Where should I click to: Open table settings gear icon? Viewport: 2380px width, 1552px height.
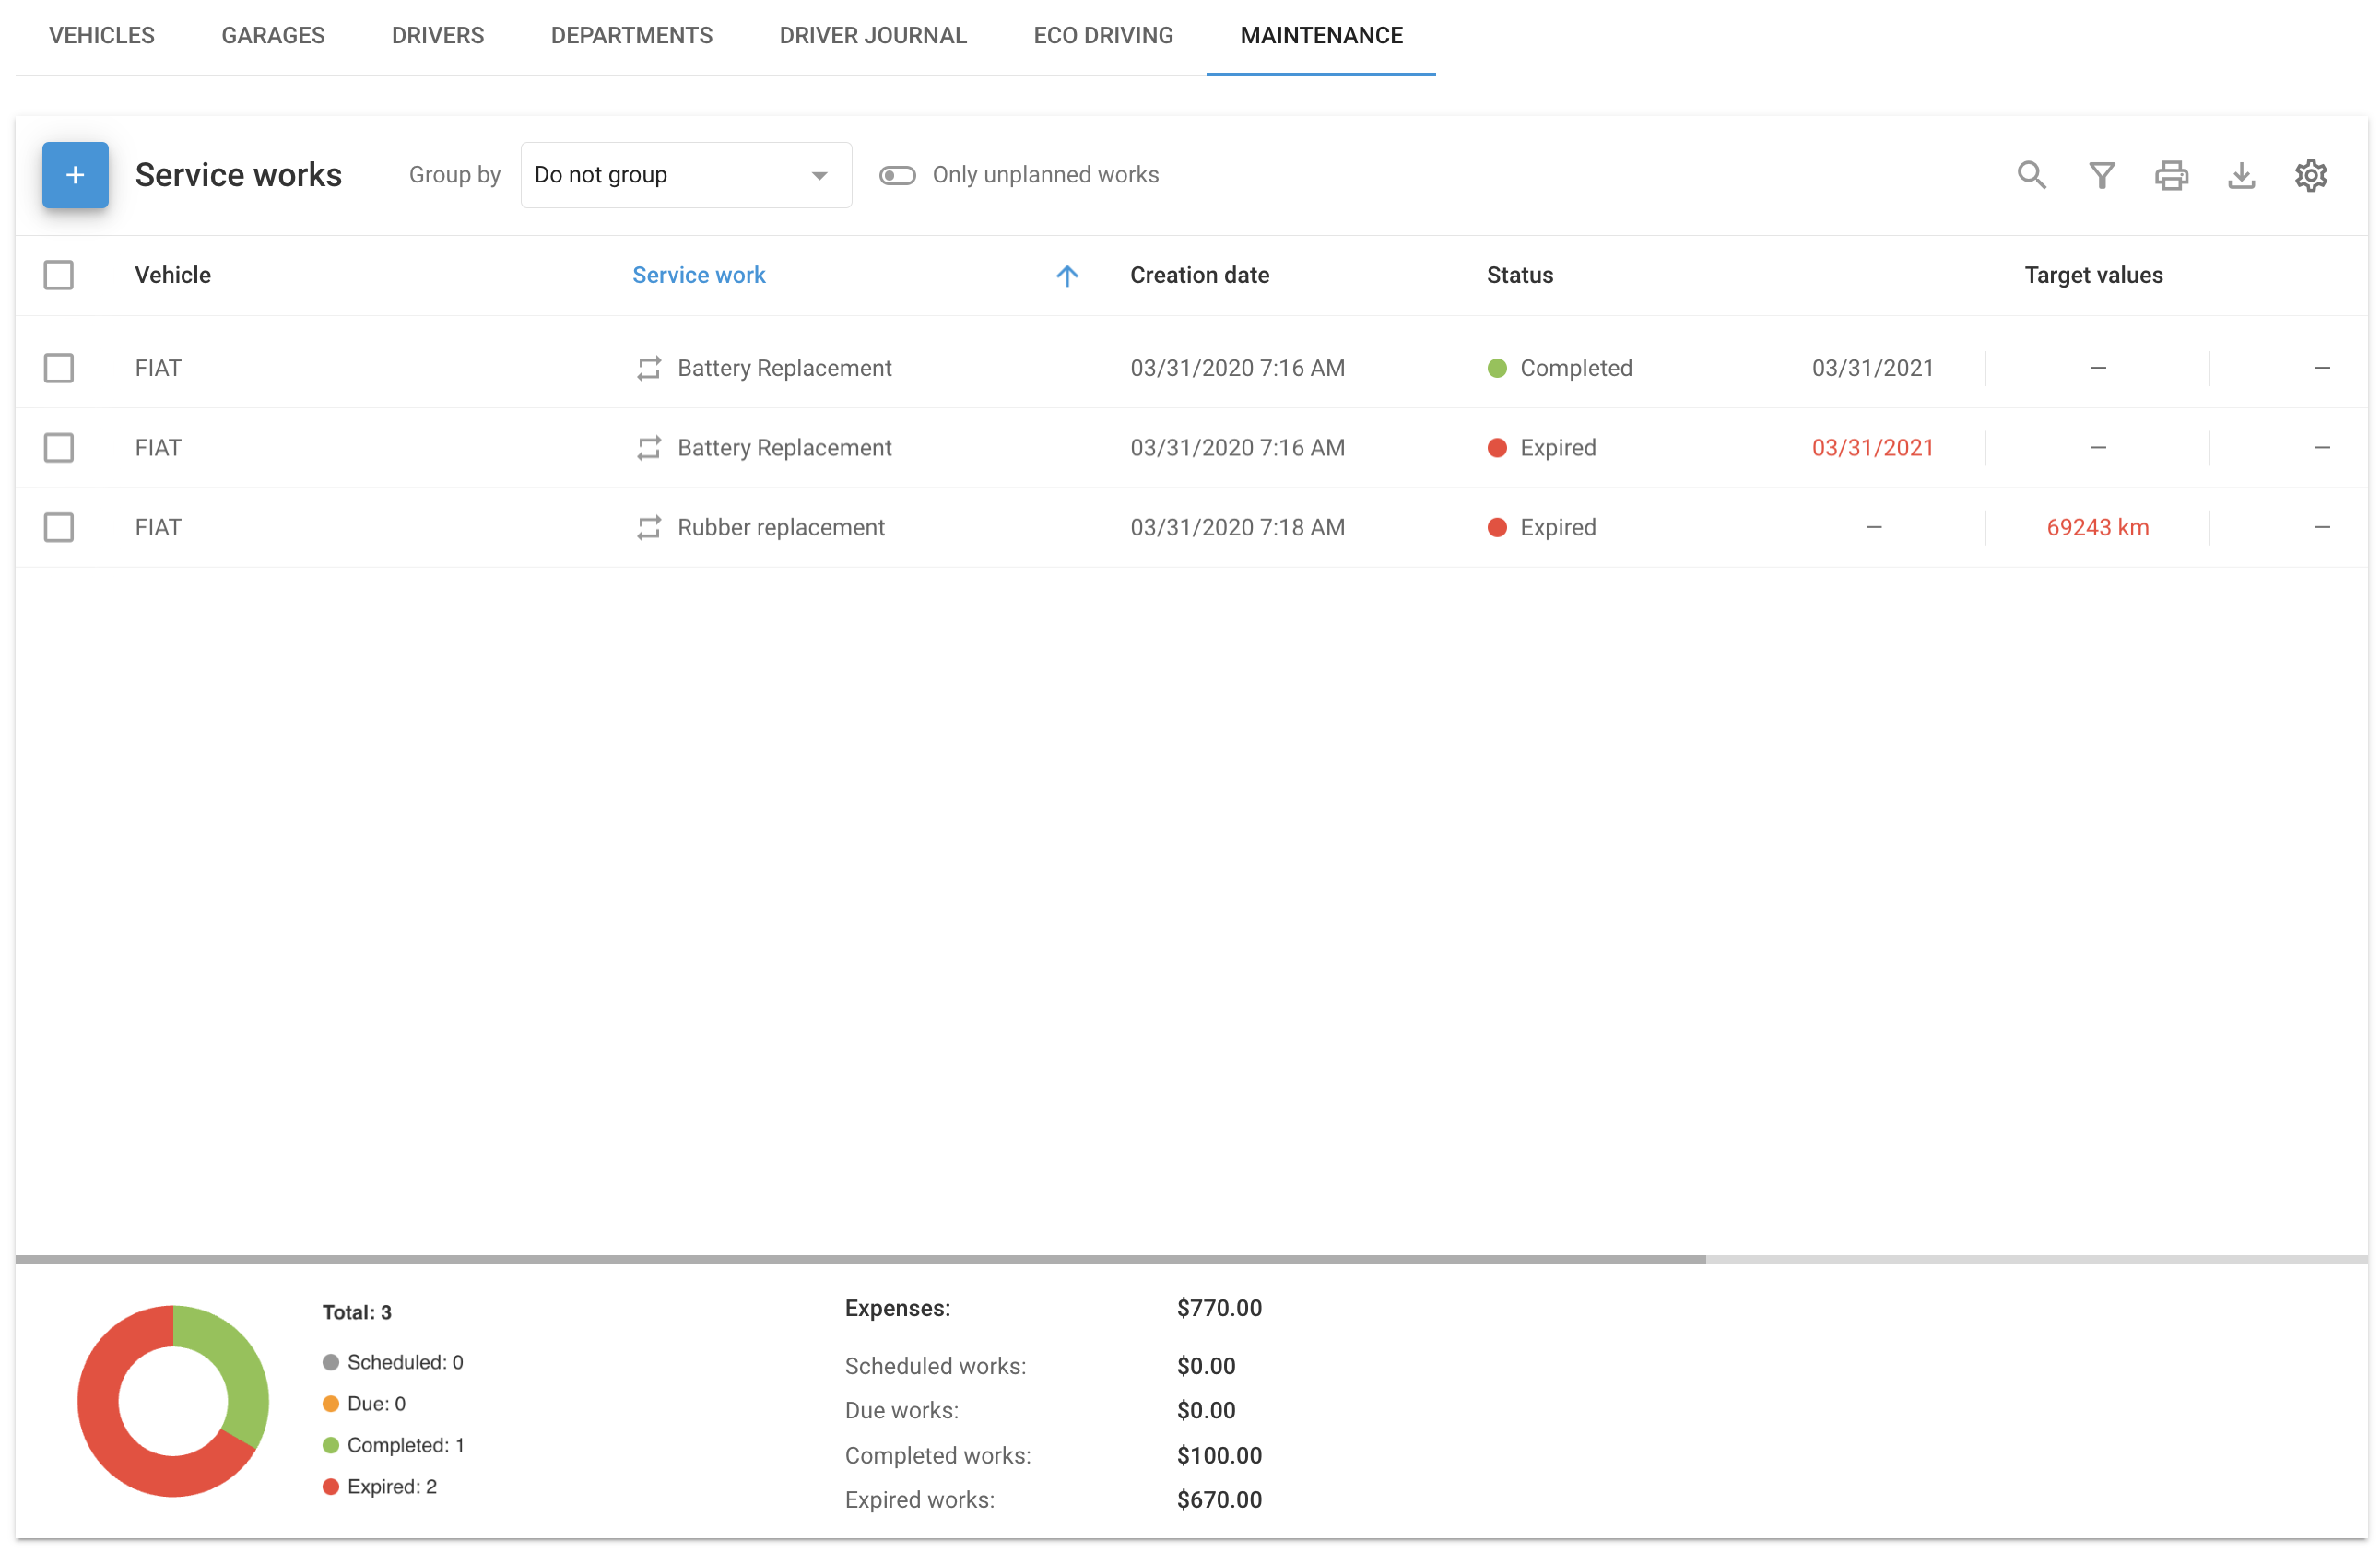point(2310,175)
